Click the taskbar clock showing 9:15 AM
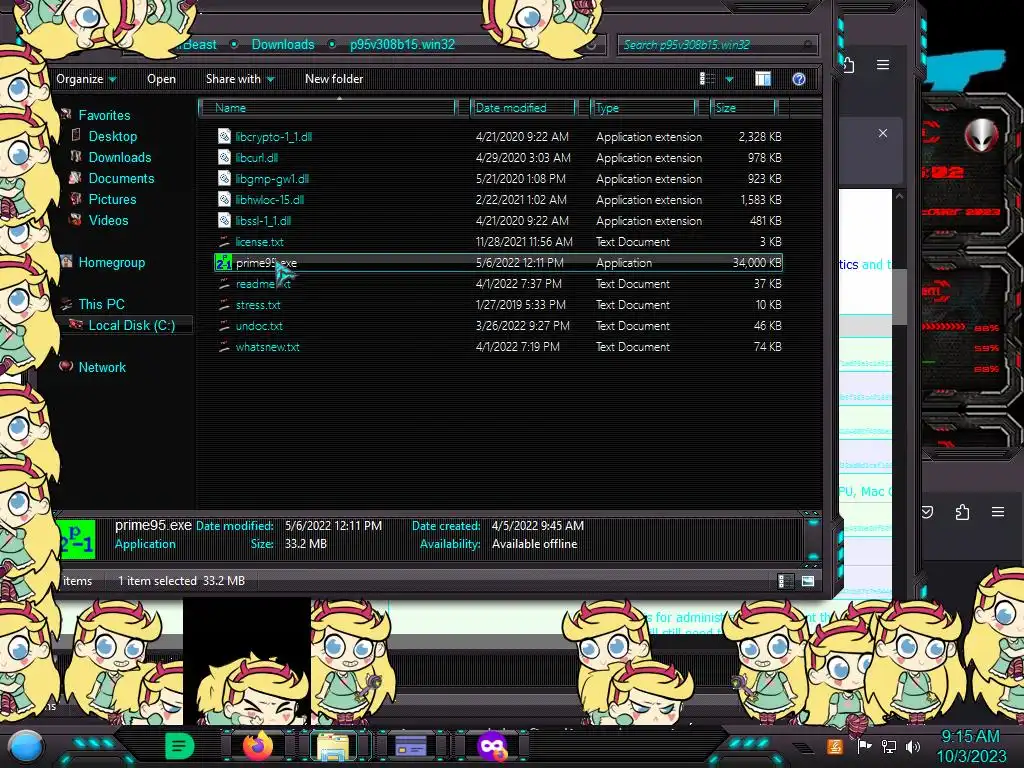The width and height of the screenshot is (1024, 768). [x=970, y=737]
